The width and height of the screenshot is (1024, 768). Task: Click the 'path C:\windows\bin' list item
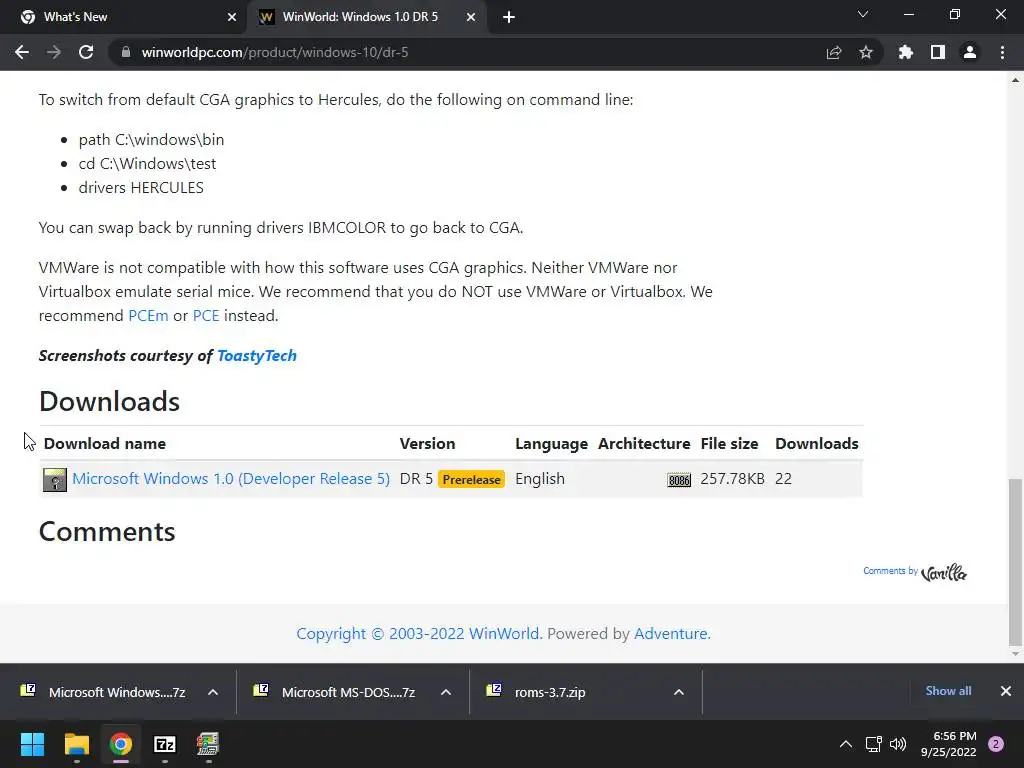(151, 139)
